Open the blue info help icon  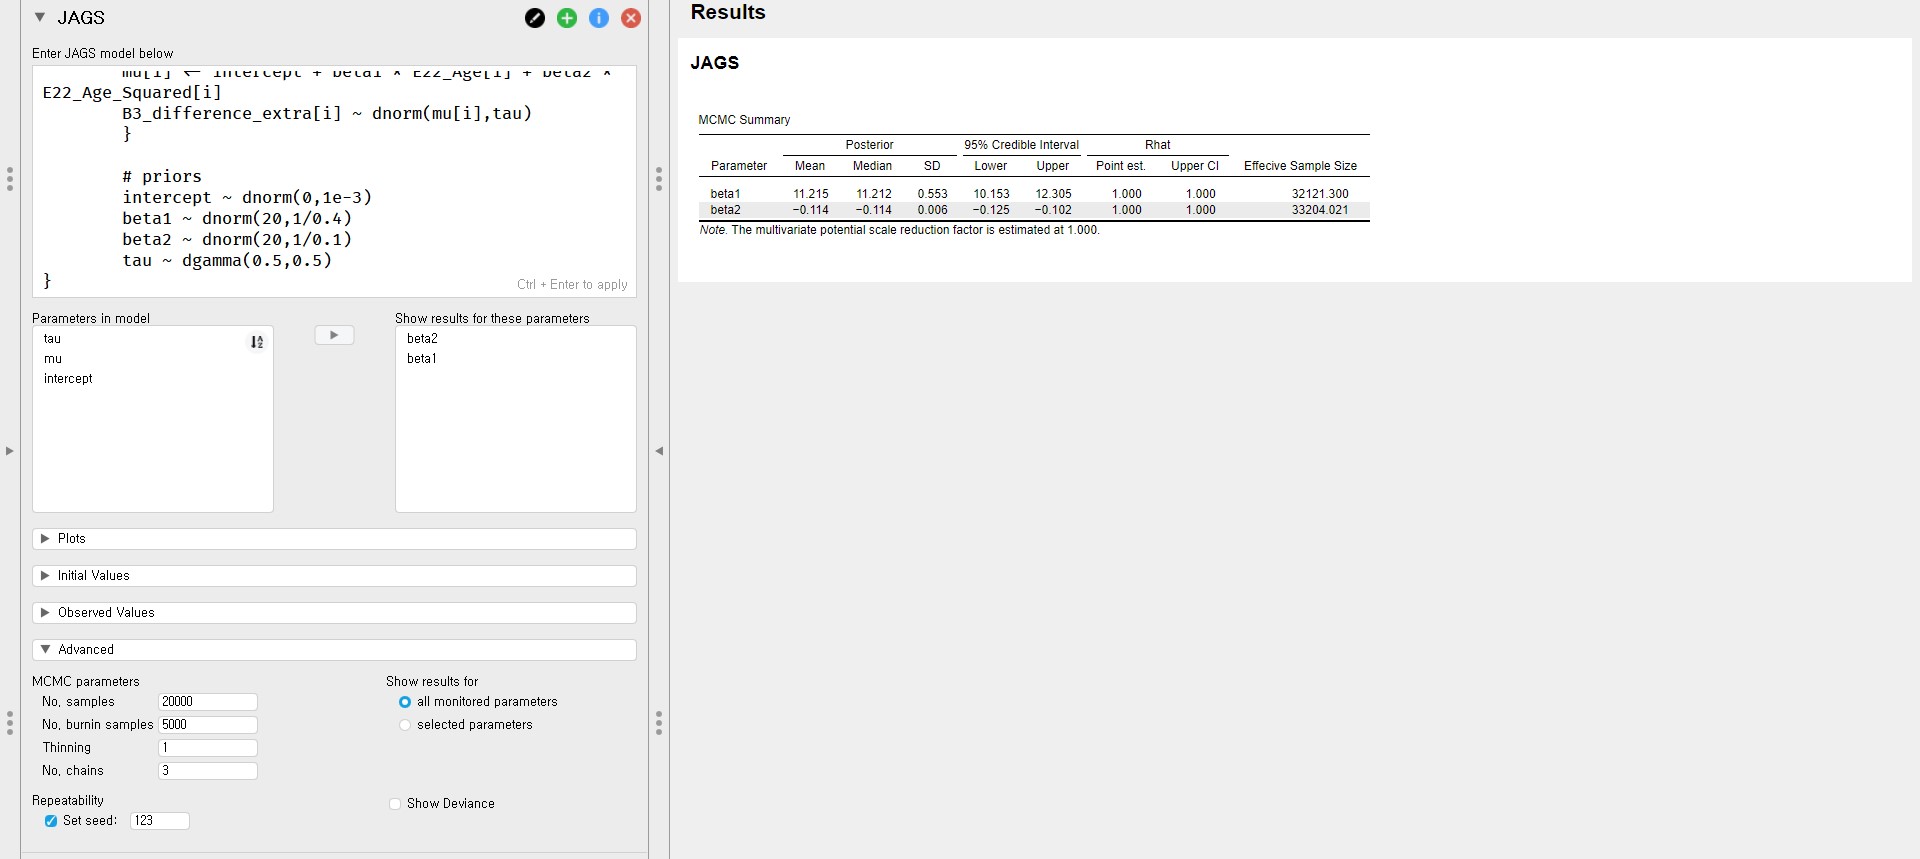599,18
